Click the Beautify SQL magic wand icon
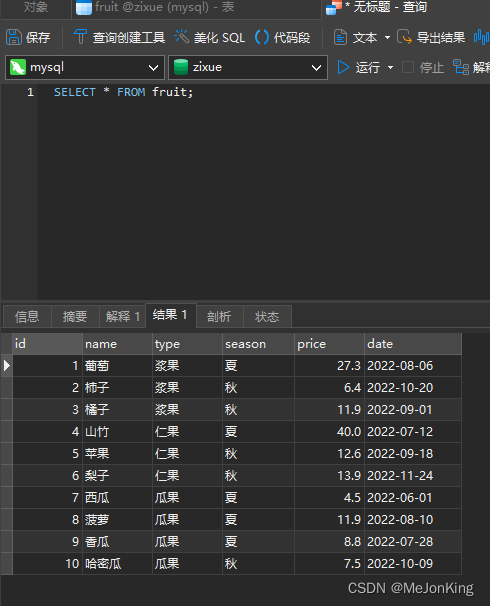 pos(181,37)
